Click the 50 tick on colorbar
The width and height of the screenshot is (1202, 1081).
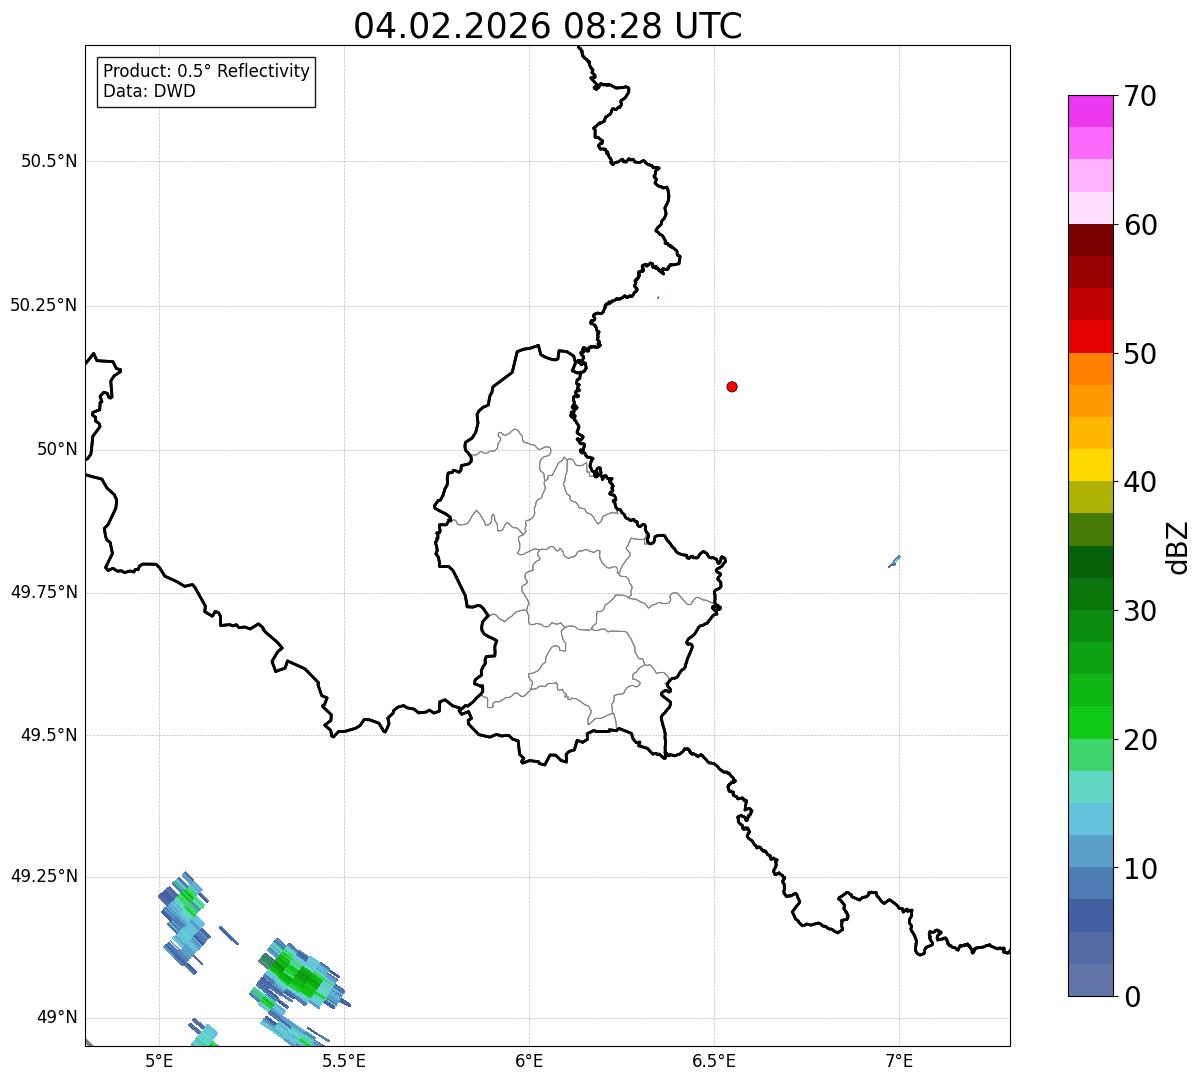pos(1140,354)
